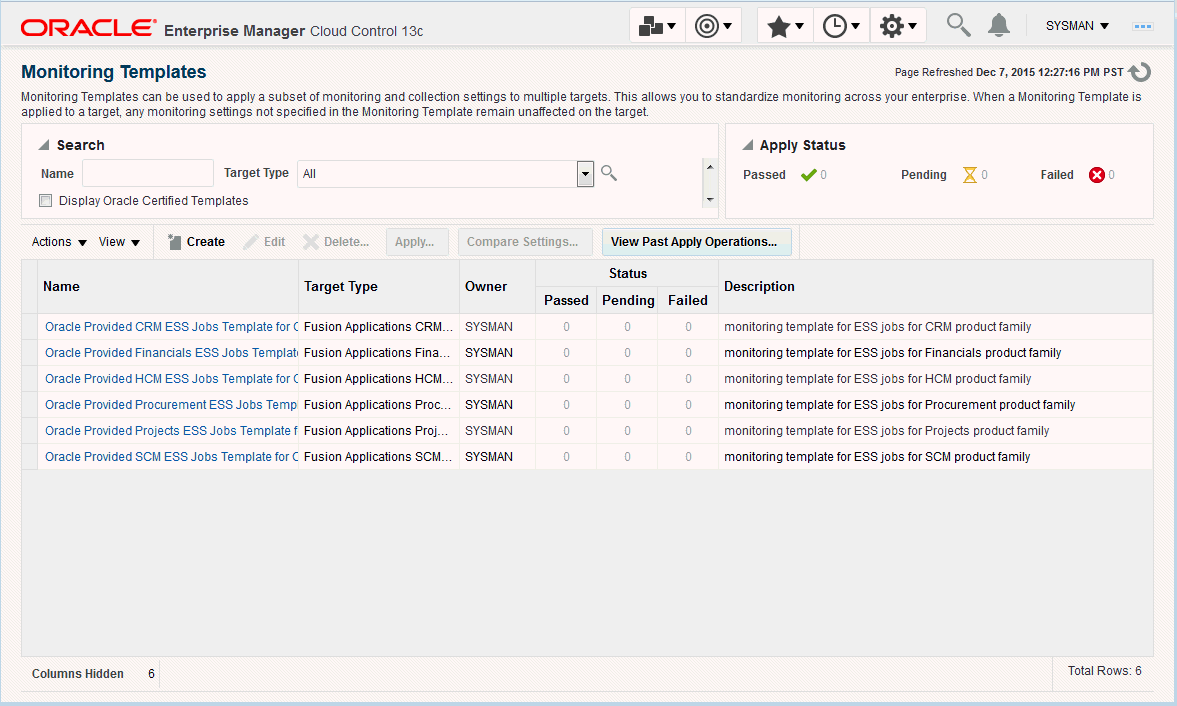Viewport: 1177px width, 706px height.
Task: Open the Favorites star menu
Action: 785,26
